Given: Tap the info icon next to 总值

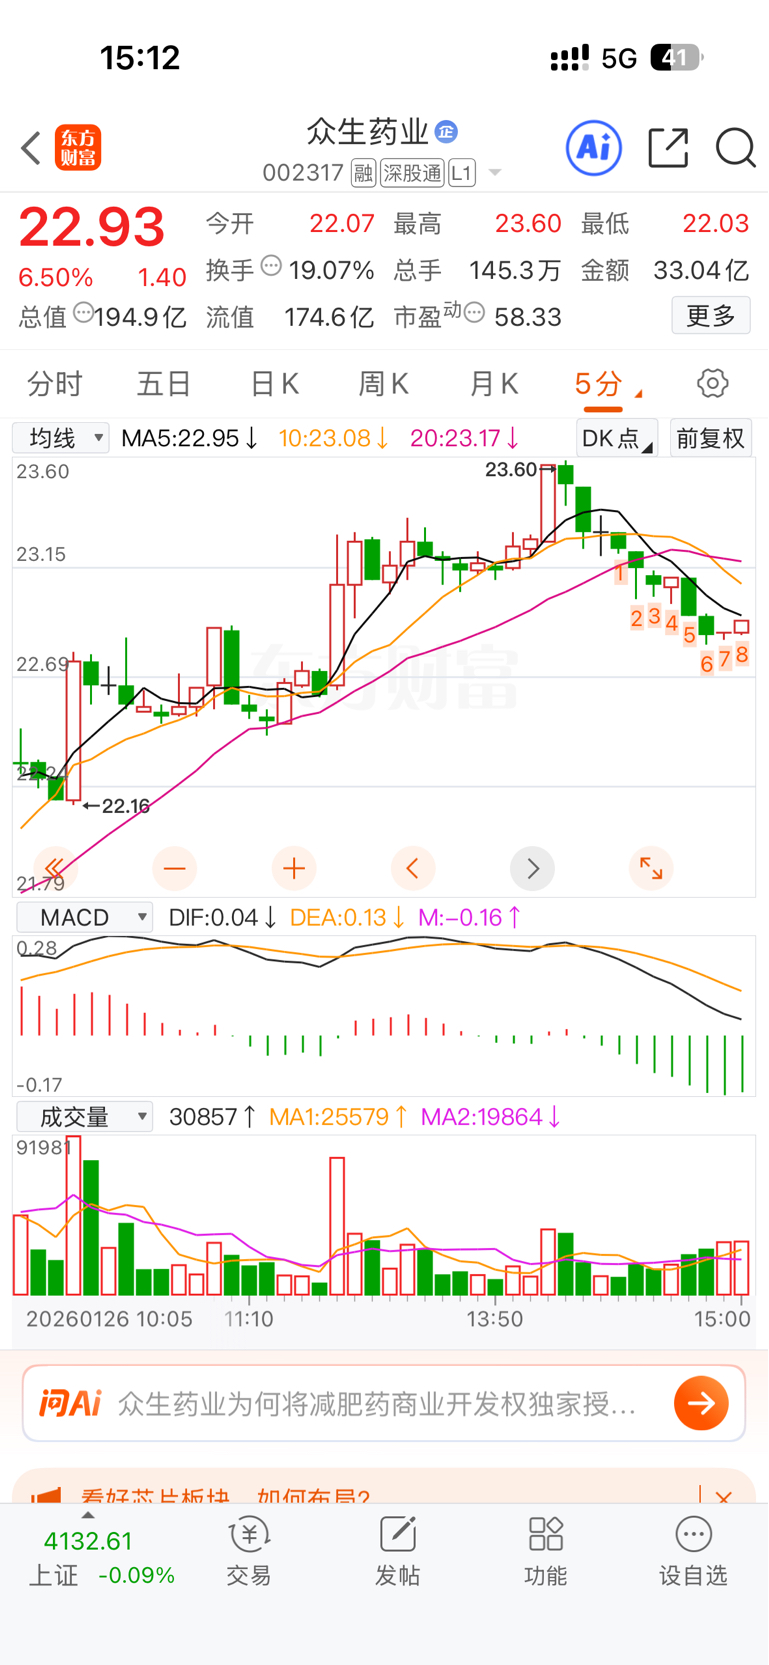Looking at the screenshot, I should pyautogui.click(x=84, y=313).
